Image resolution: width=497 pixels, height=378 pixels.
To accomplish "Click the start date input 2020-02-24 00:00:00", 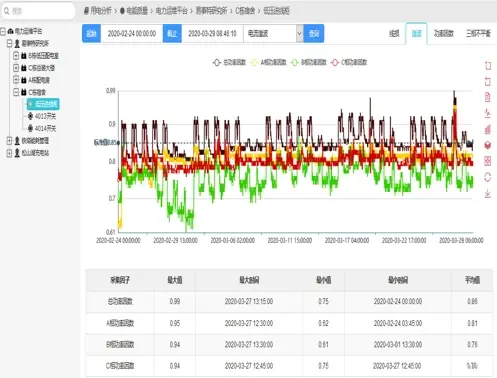I will click(x=132, y=33).
